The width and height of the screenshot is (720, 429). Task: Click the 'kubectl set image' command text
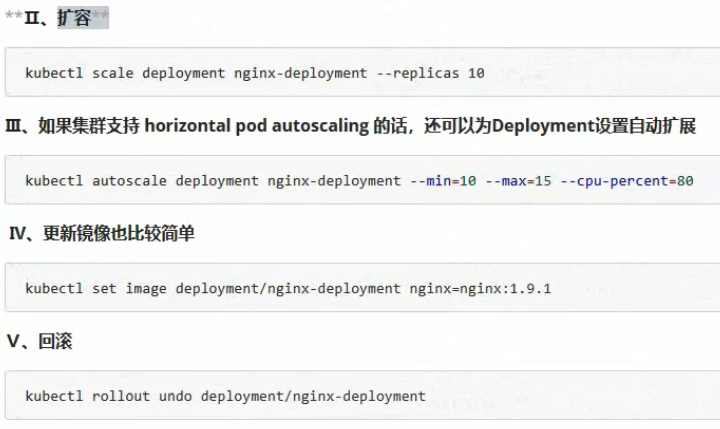click(x=288, y=288)
